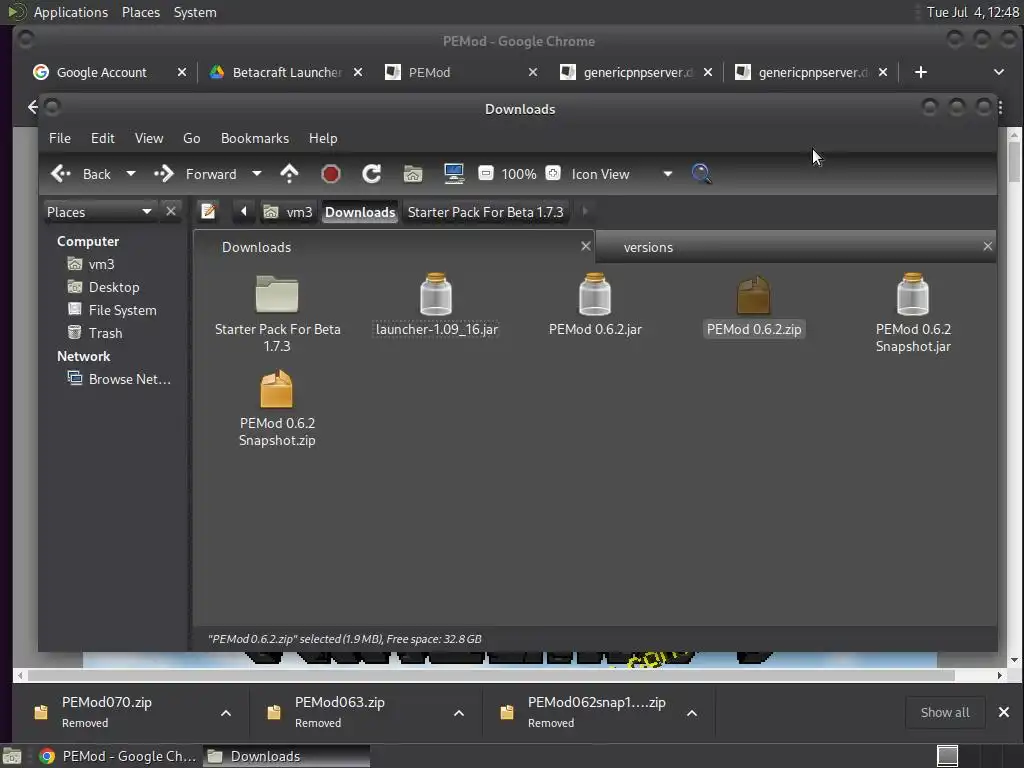The image size is (1024, 768).
Task: Open the File menu
Action: tap(59, 138)
